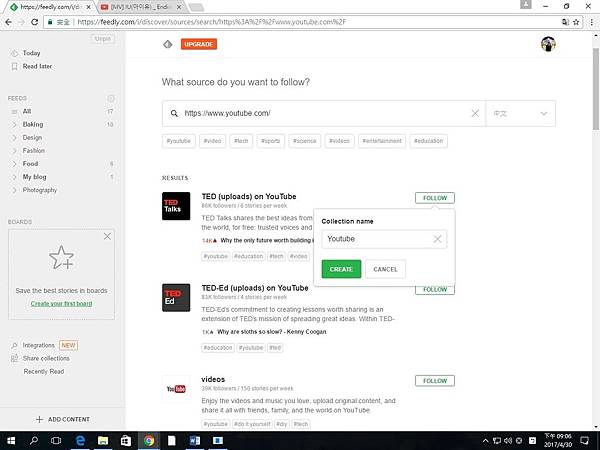Click CANCEL in the collection popup
The image size is (600, 450).
385,269
